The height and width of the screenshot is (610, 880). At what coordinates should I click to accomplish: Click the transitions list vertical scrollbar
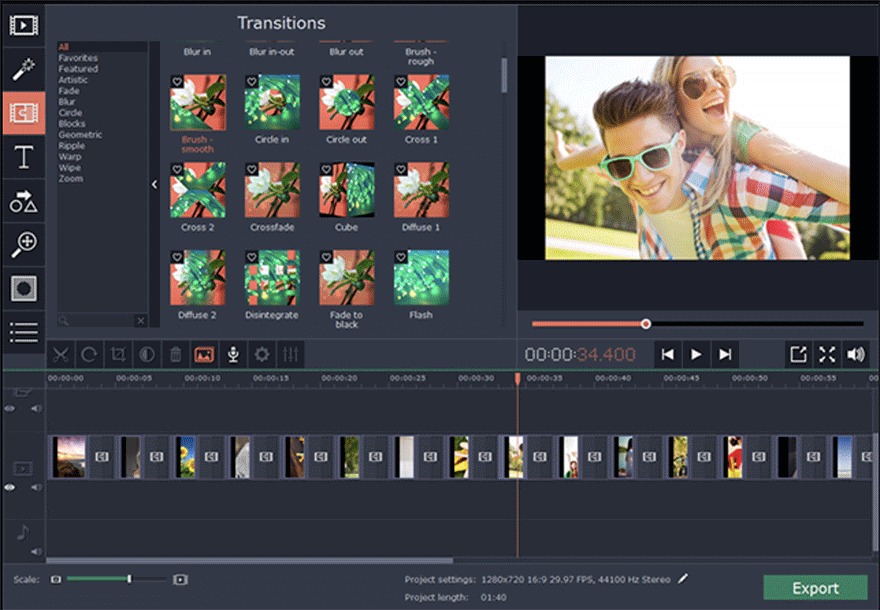pyautogui.click(x=504, y=75)
